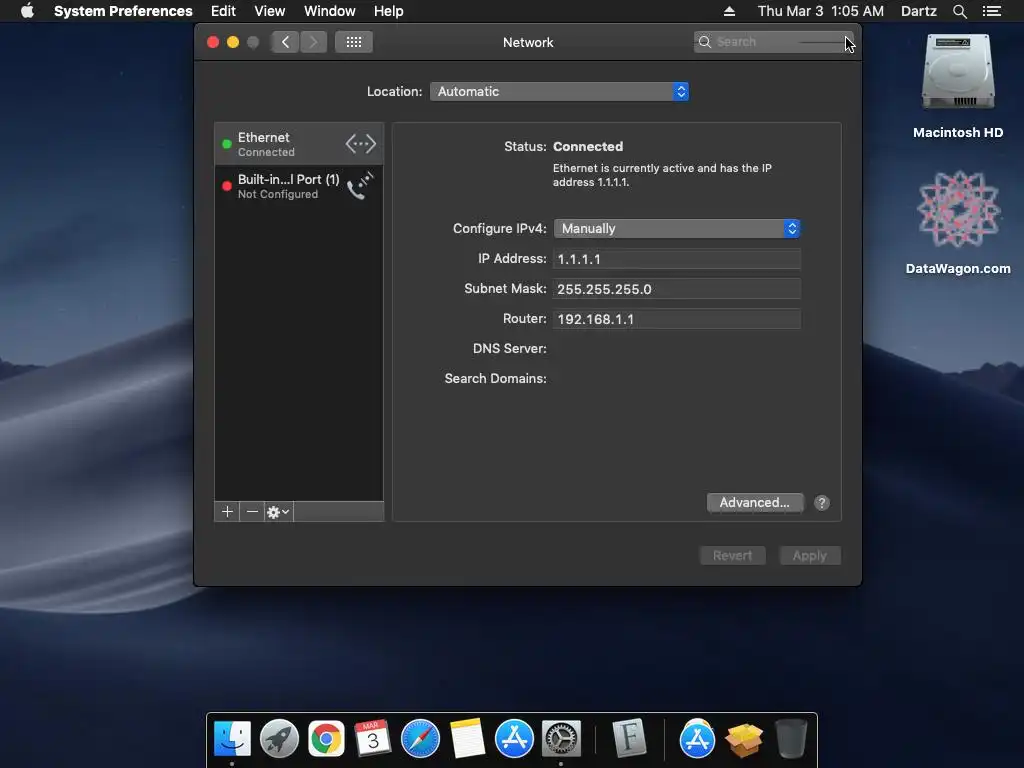Image resolution: width=1024 pixels, height=768 pixels.
Task: Open the Apple menu
Action: pos(27,11)
